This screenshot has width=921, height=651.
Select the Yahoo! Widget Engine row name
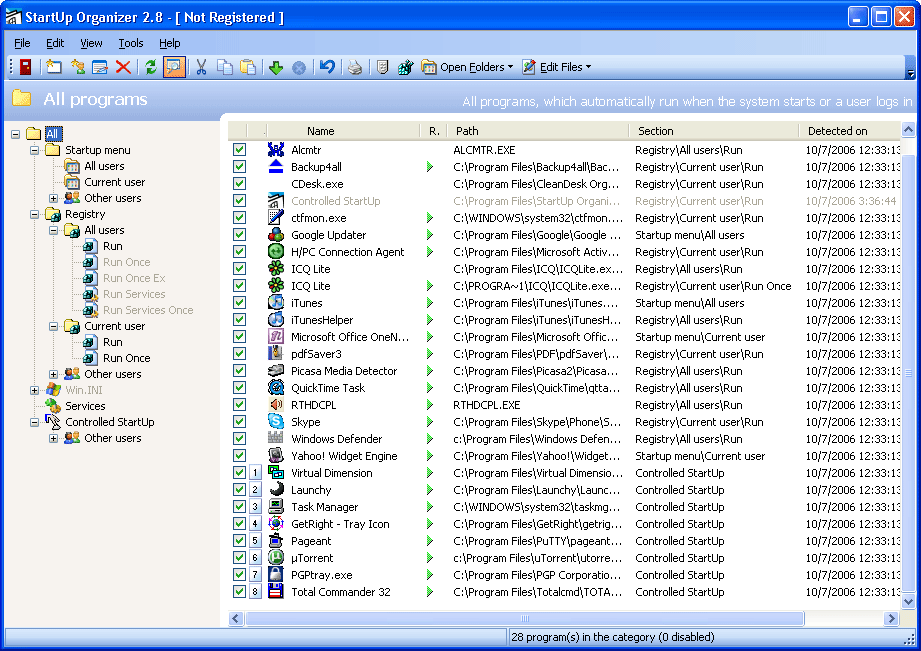click(x=344, y=456)
